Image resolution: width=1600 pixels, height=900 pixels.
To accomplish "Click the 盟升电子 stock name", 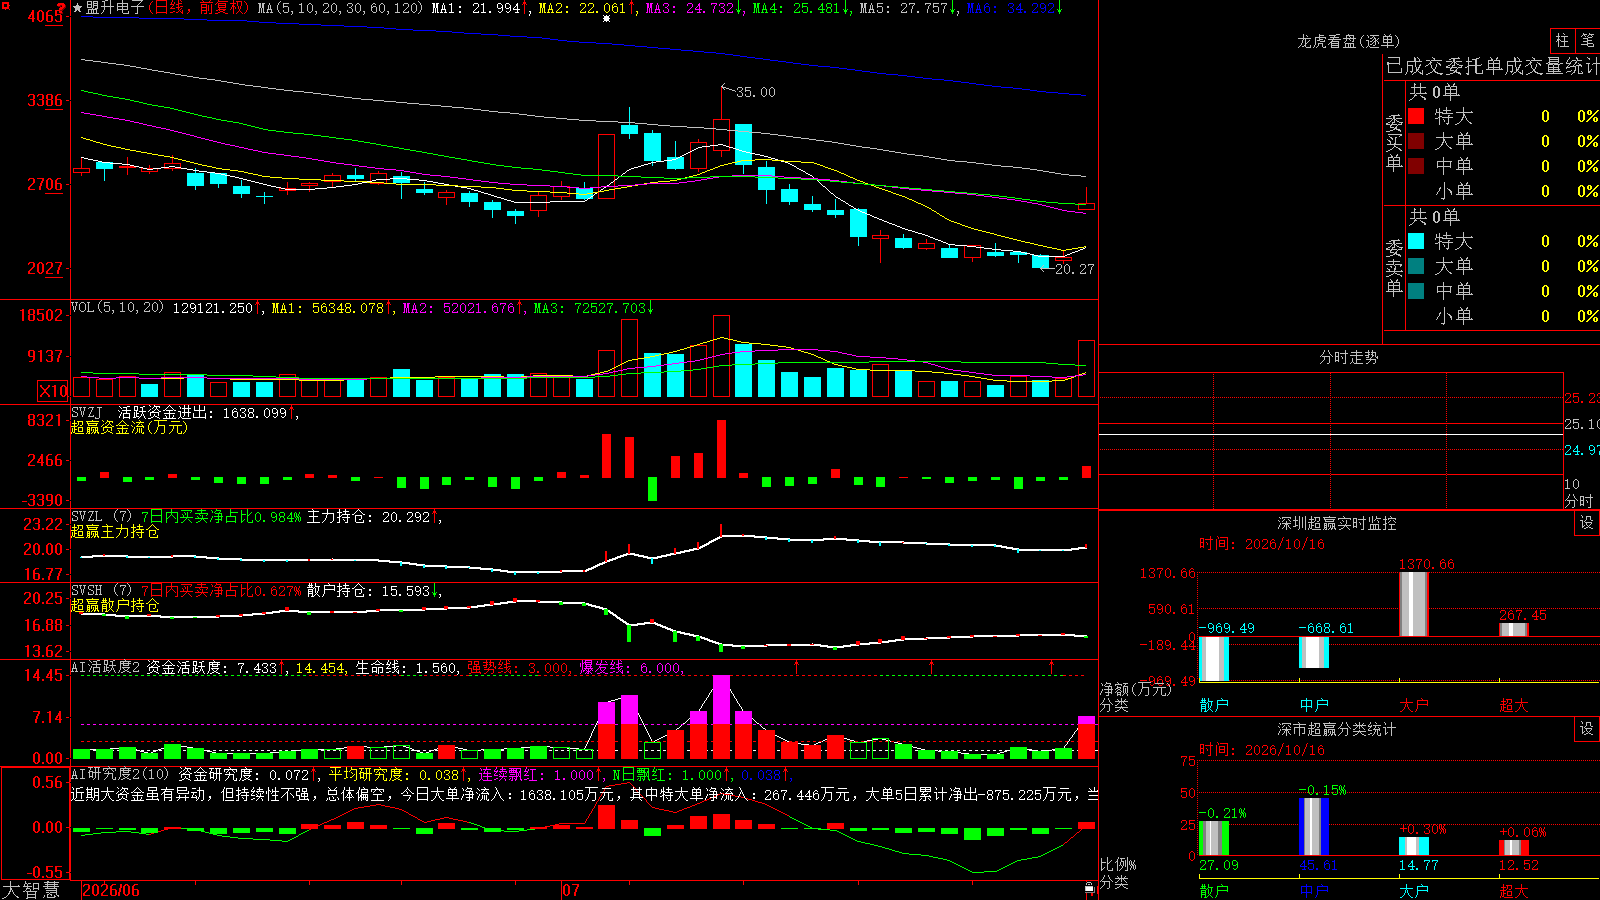I will click(x=114, y=8).
